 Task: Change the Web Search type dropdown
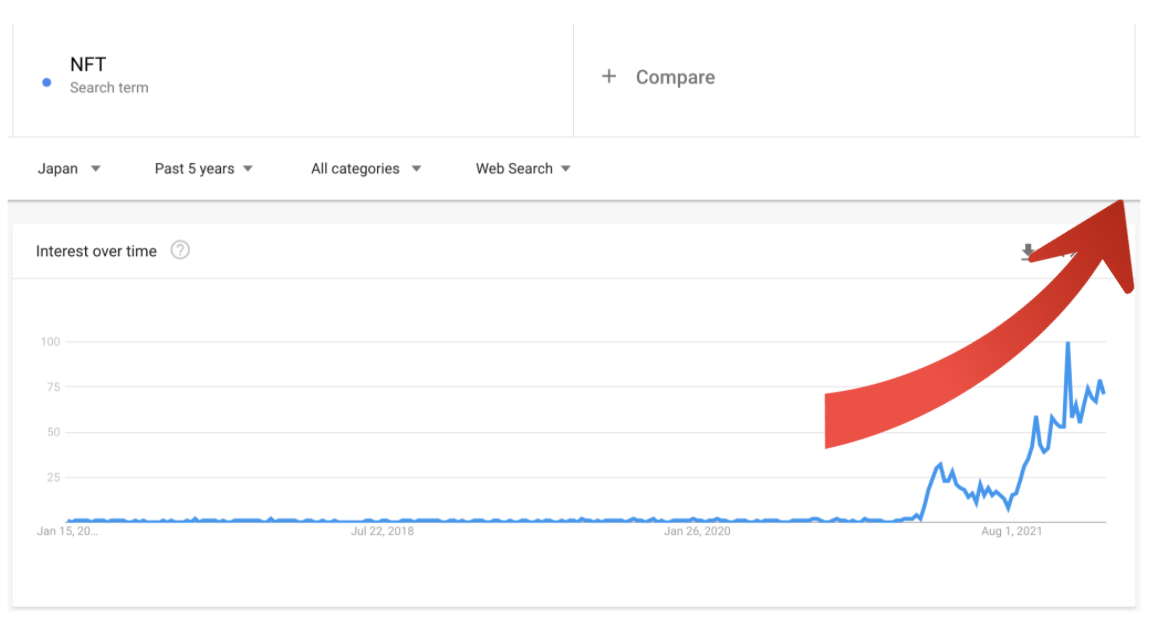tap(523, 169)
